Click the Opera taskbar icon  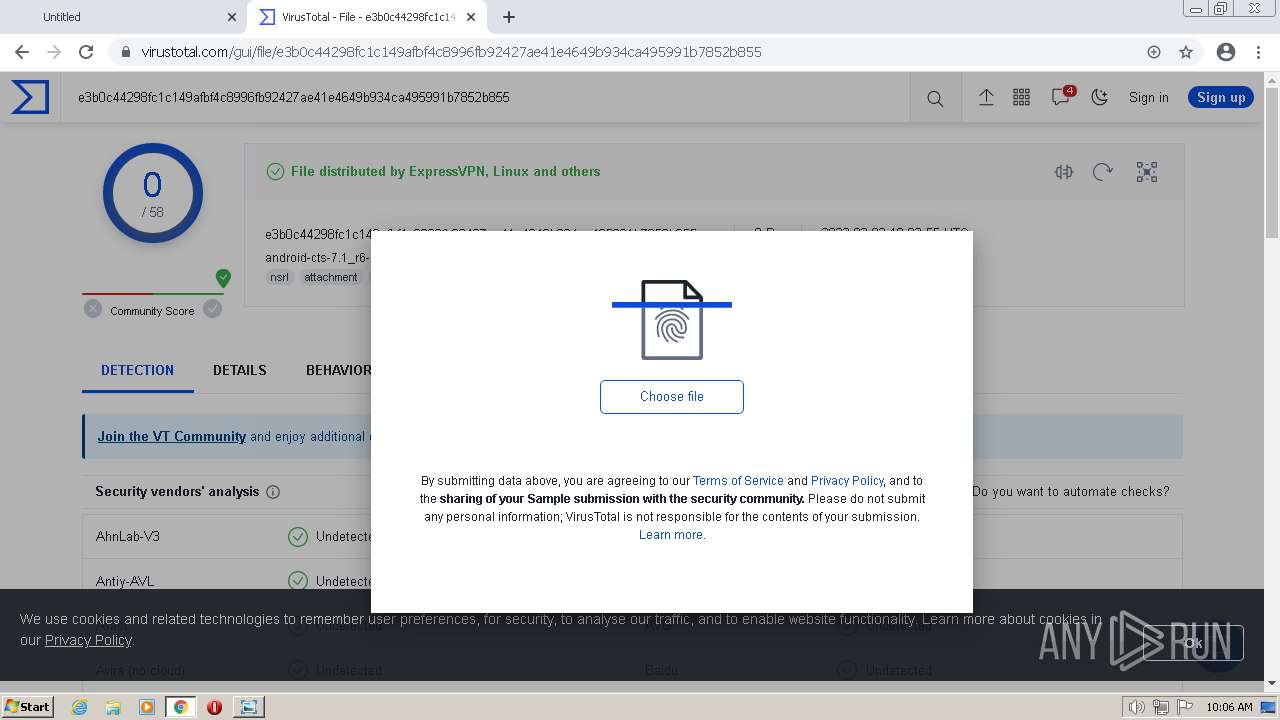[x=214, y=707]
